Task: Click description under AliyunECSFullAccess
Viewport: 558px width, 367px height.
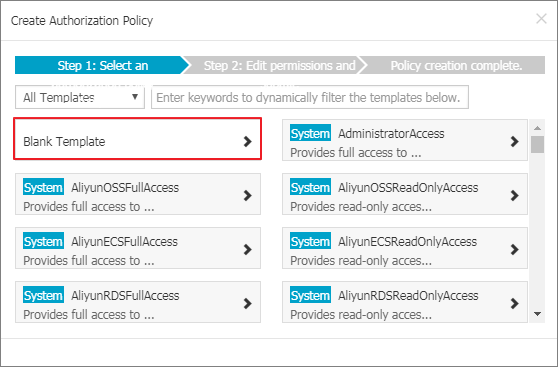Action: coord(89,261)
